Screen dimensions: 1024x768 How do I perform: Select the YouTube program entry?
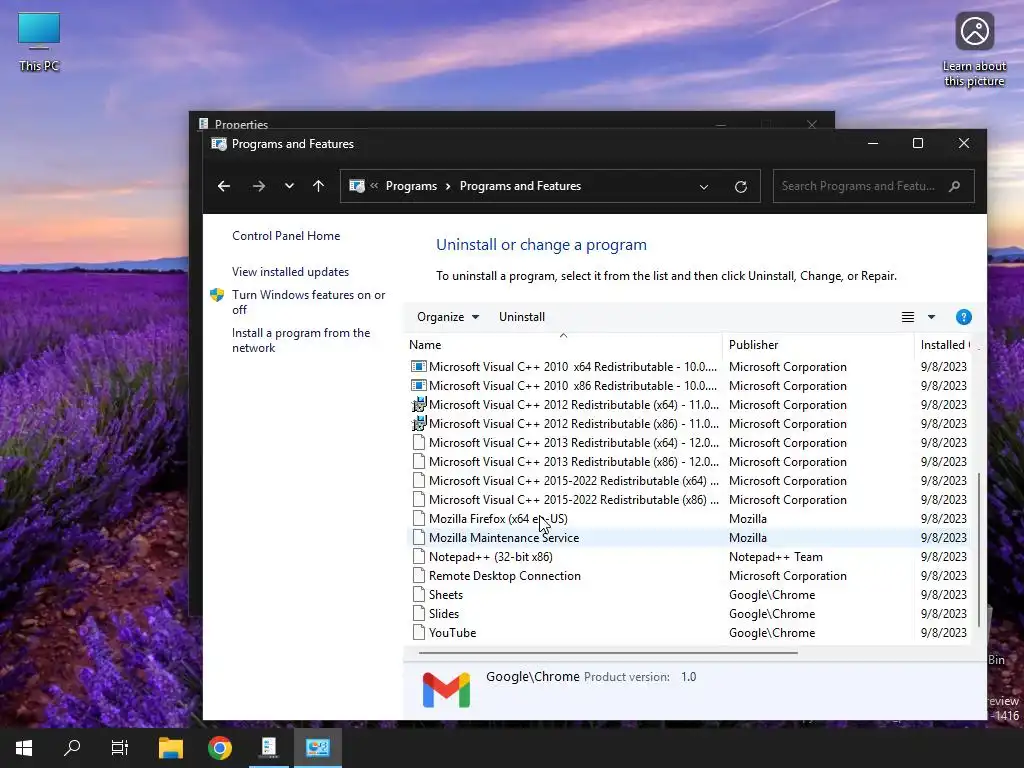coord(688,632)
